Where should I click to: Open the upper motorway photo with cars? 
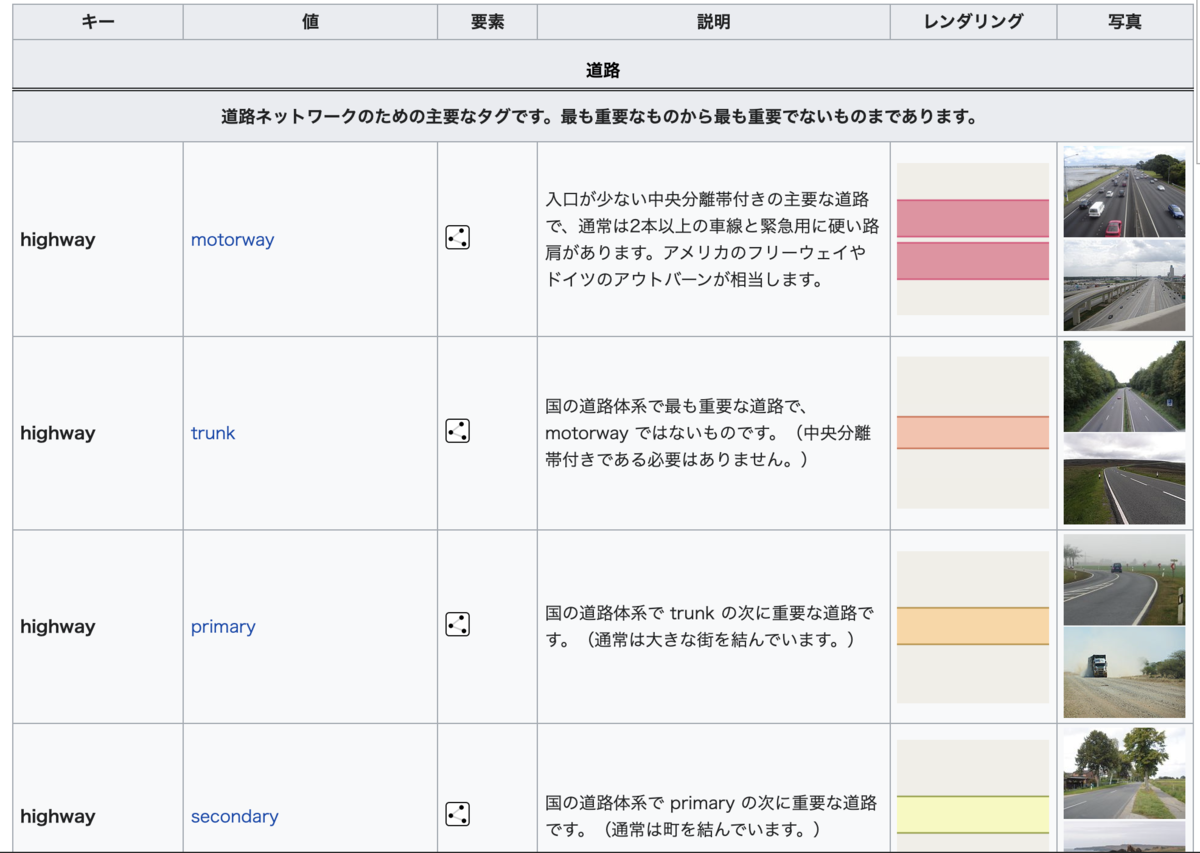(1124, 191)
